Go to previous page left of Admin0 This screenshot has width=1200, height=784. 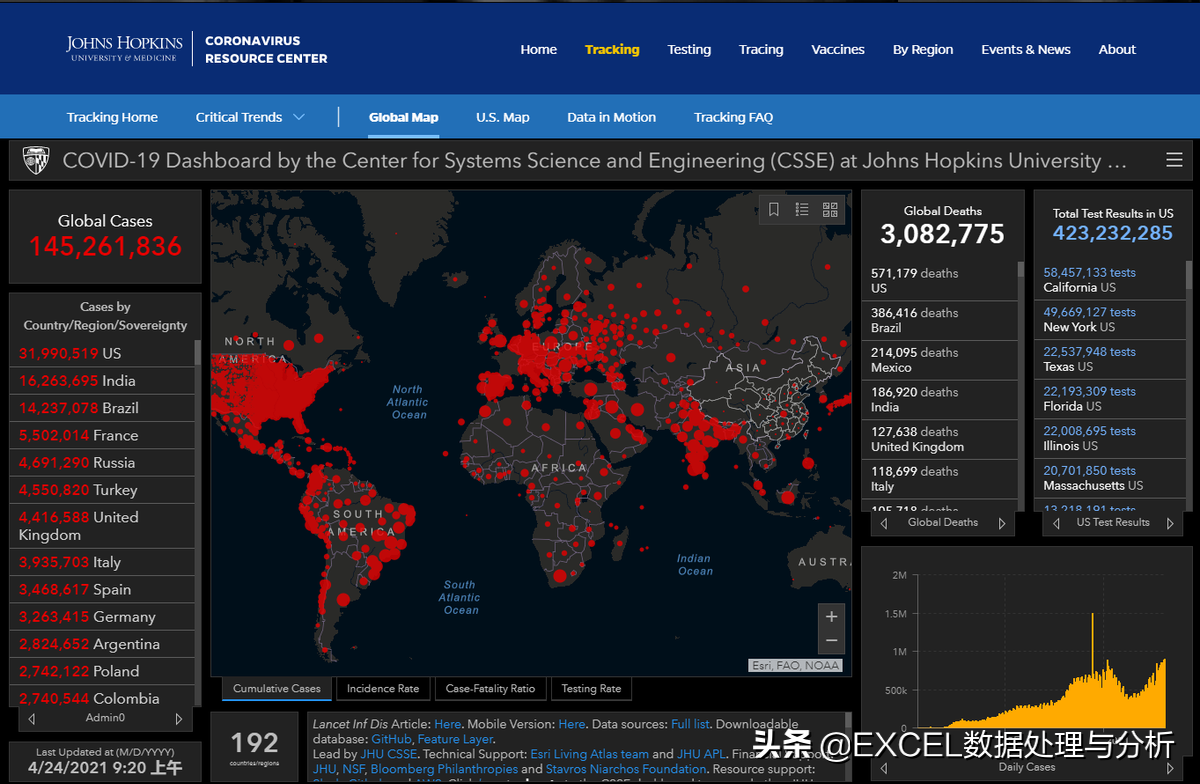pos(32,719)
